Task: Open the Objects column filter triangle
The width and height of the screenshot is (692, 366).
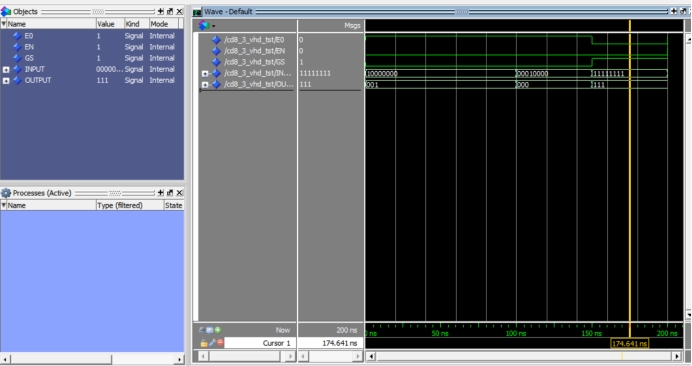Action: click(x=4, y=24)
